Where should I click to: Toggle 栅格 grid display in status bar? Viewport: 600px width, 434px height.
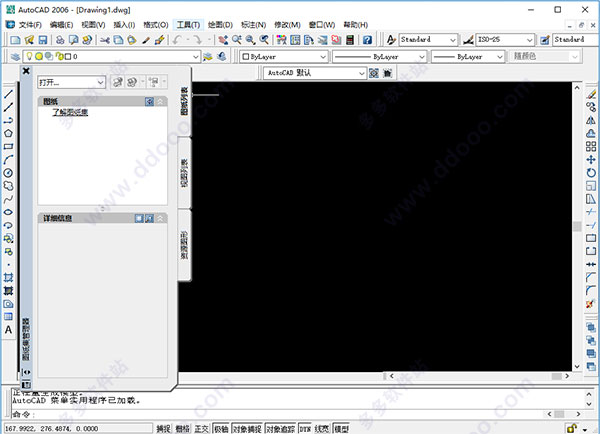(x=183, y=429)
